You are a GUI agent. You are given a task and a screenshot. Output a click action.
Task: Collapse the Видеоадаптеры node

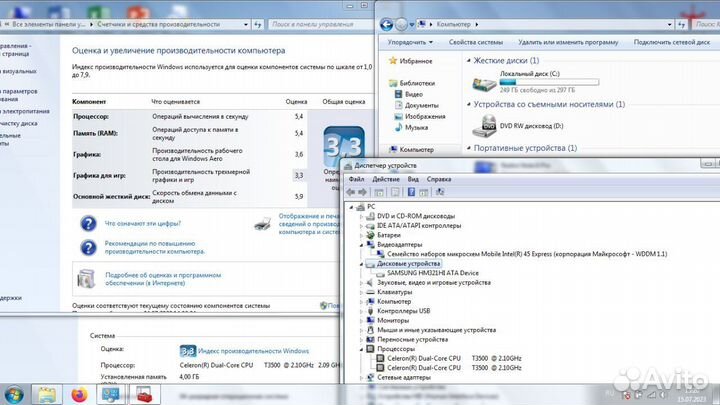(361, 245)
